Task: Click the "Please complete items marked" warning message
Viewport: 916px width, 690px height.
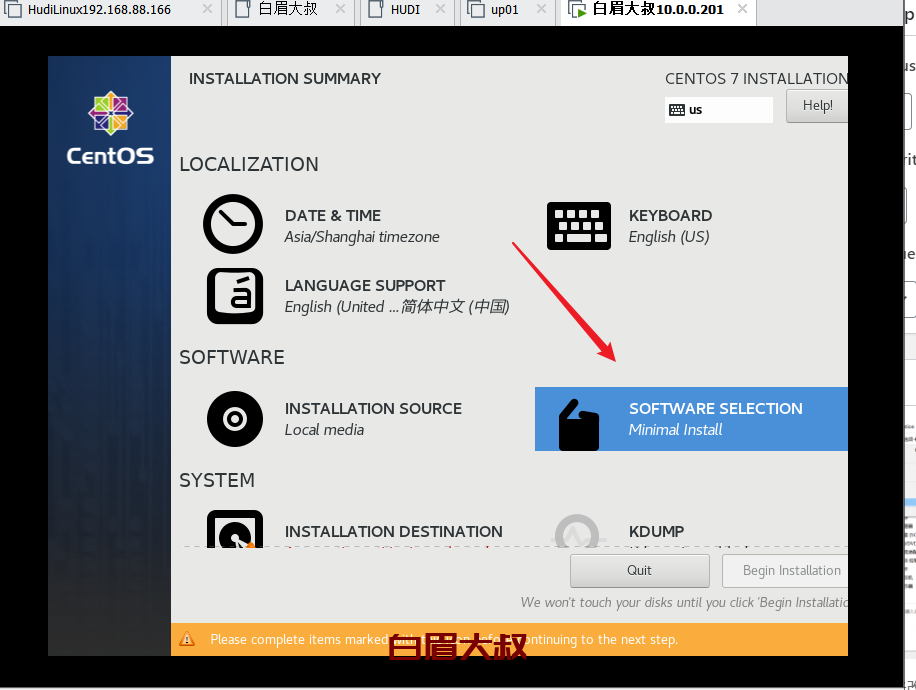Action: click(x=444, y=639)
